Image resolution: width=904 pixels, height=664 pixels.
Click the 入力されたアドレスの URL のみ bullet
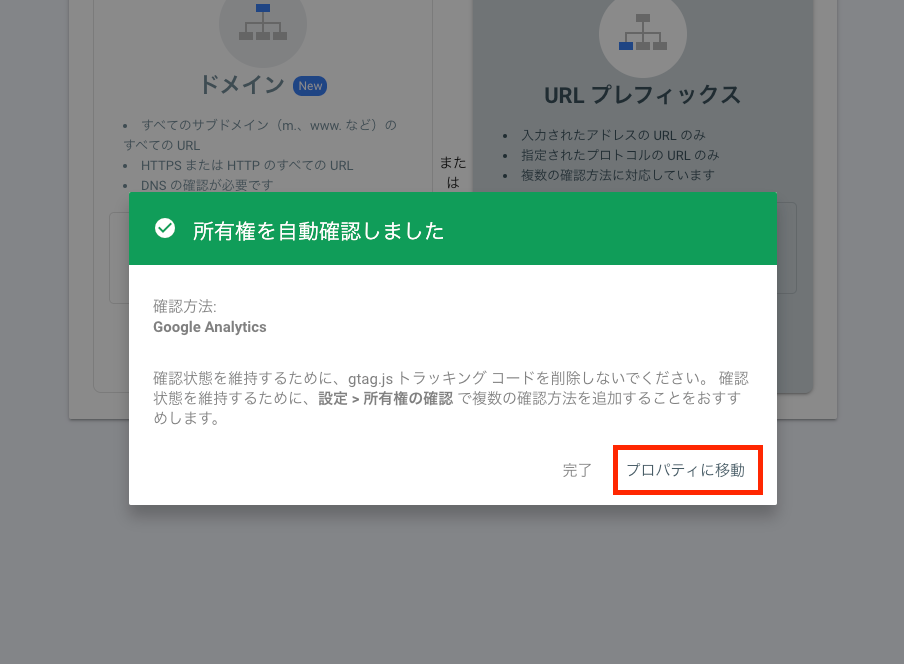(613, 135)
